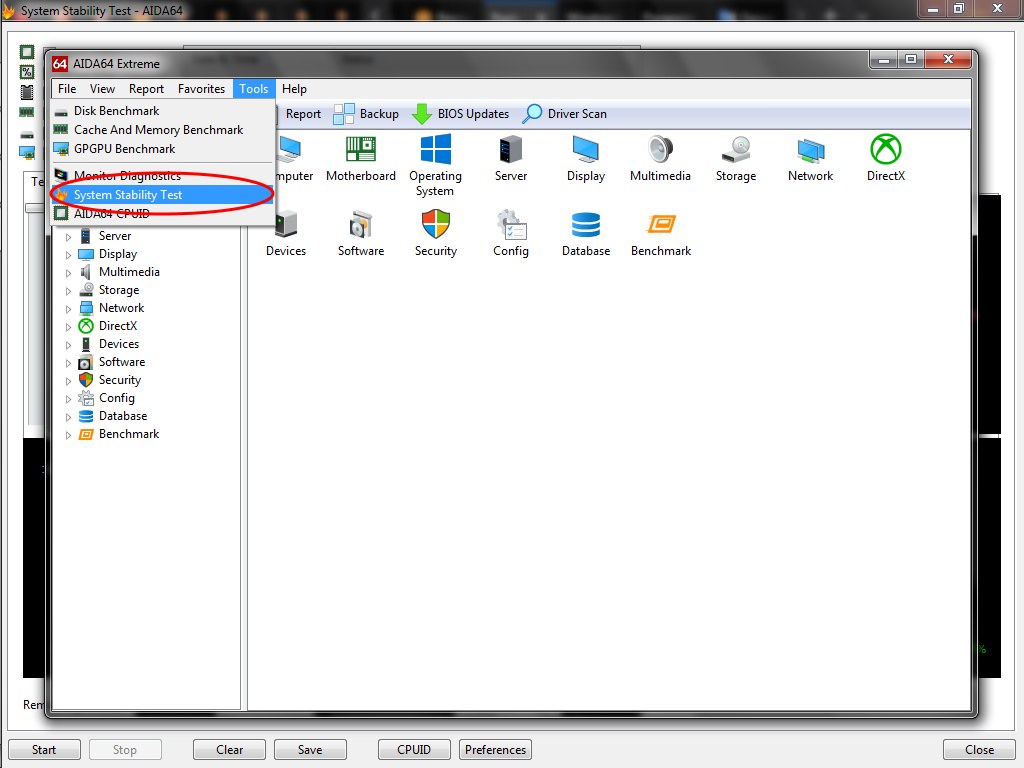Expand the Software tree node
This screenshot has height=768, width=1024.
pyautogui.click(x=69, y=363)
